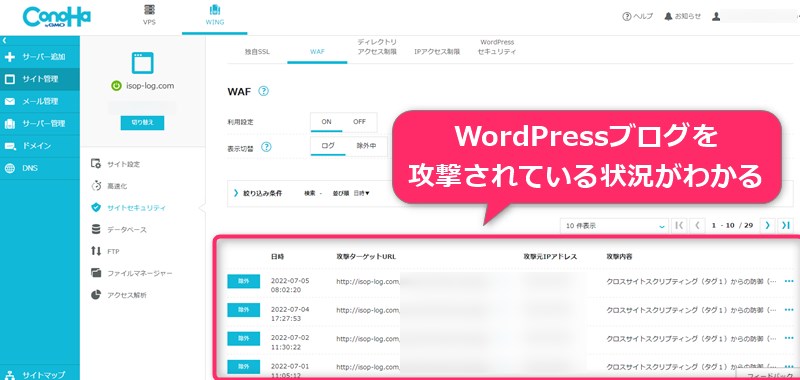Open FTP arrows icon
The height and width of the screenshot is (380, 800).
[x=96, y=251]
